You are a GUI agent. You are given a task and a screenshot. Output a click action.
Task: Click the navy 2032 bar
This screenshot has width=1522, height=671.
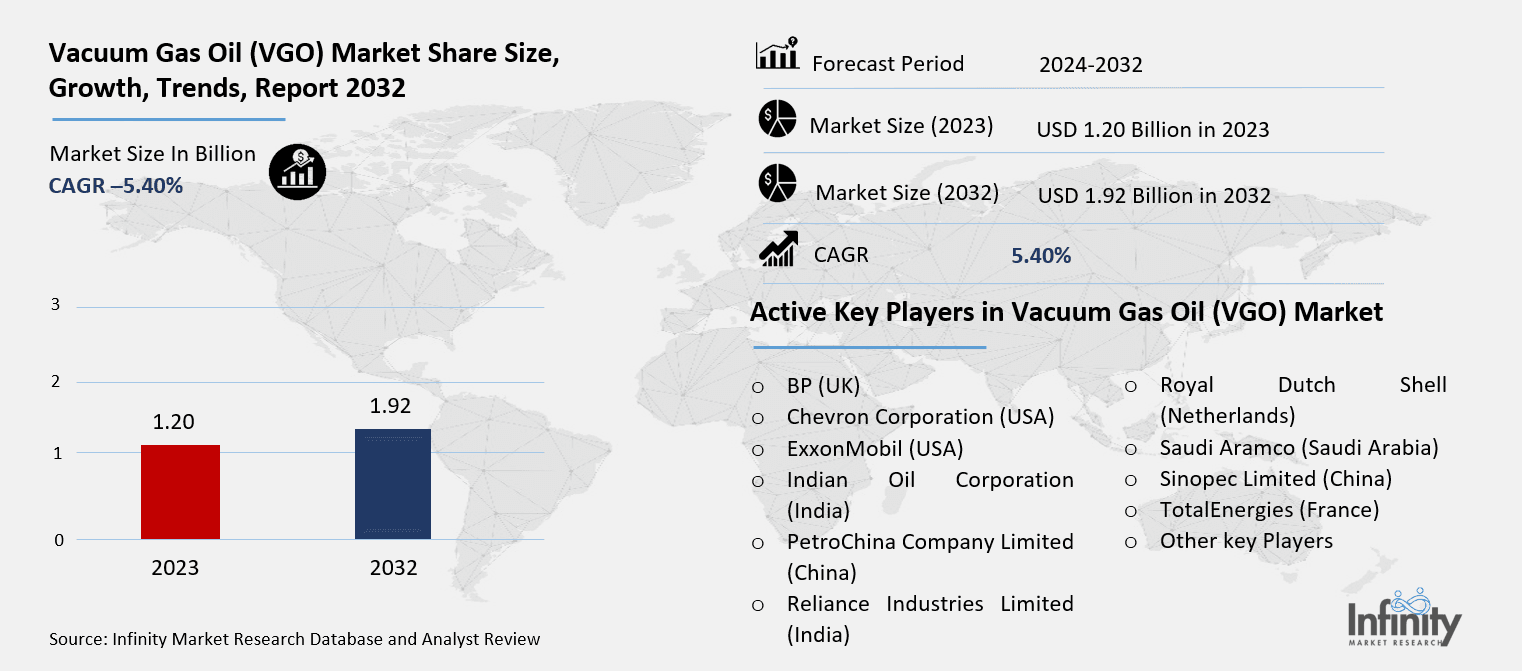392,482
